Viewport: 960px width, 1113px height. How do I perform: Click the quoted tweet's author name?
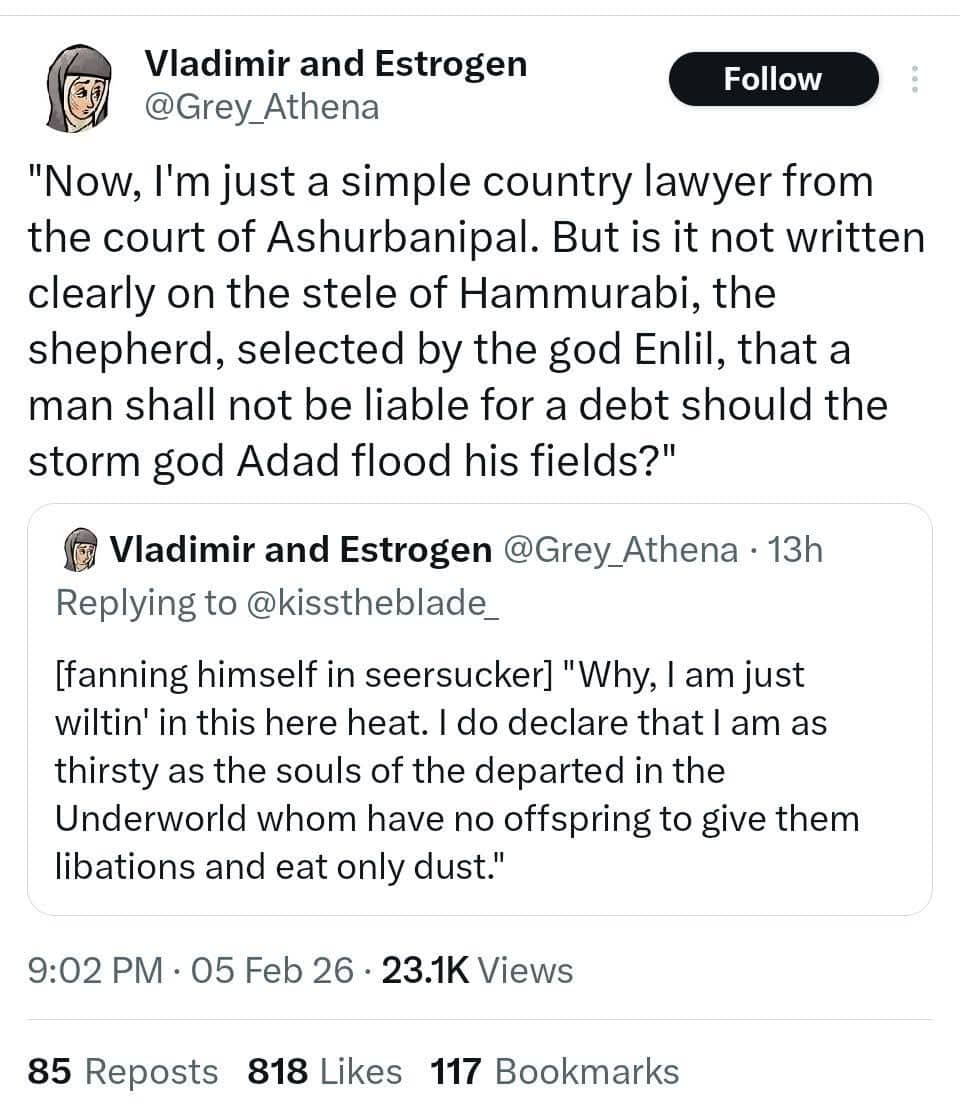click(x=300, y=549)
